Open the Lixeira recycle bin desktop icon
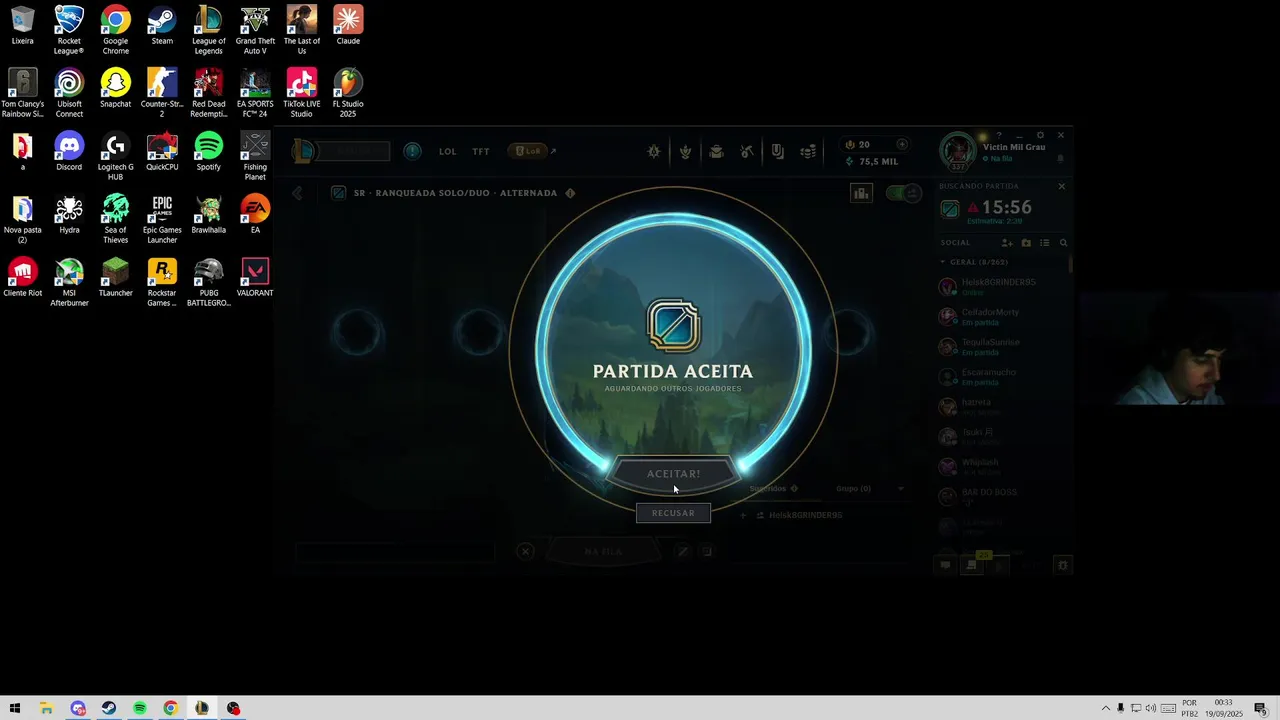Viewport: 1280px width, 720px height. tap(22, 26)
